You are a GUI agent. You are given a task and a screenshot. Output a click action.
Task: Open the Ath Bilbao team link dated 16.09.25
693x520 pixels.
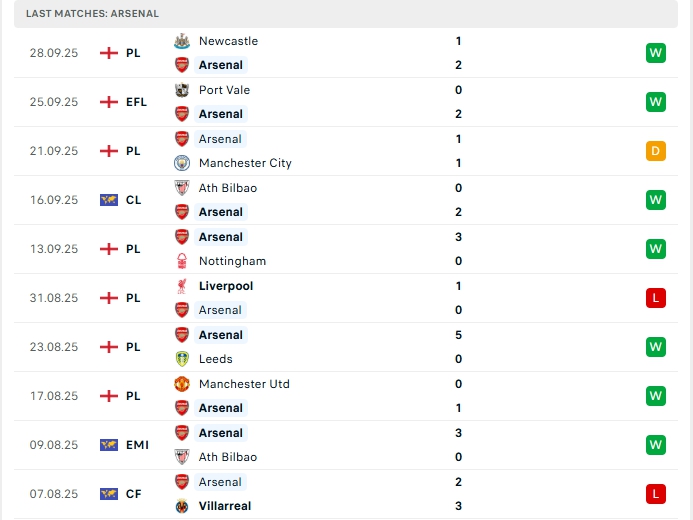[x=228, y=188]
